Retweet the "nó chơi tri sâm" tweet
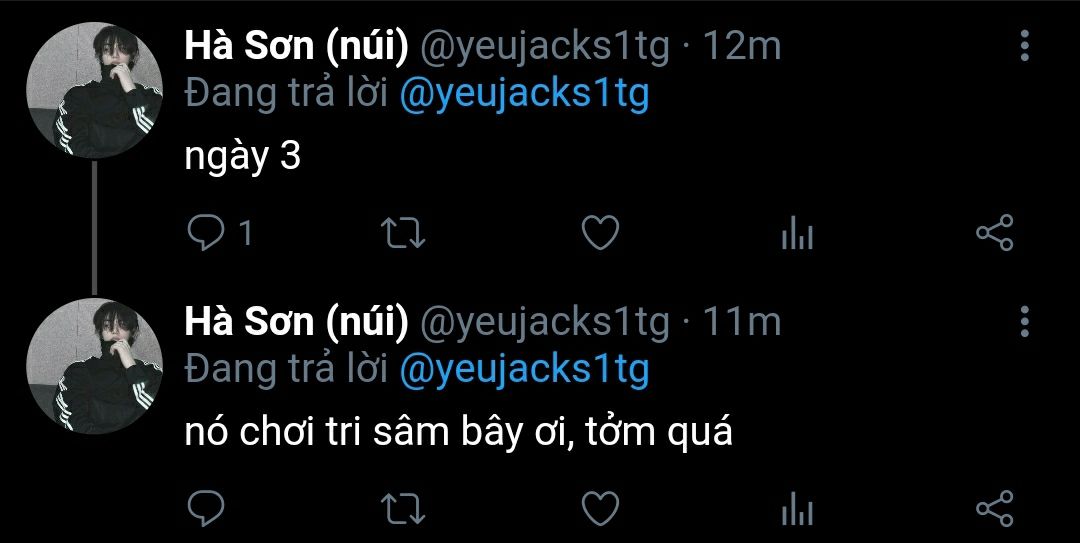The image size is (1080, 543). tap(405, 508)
